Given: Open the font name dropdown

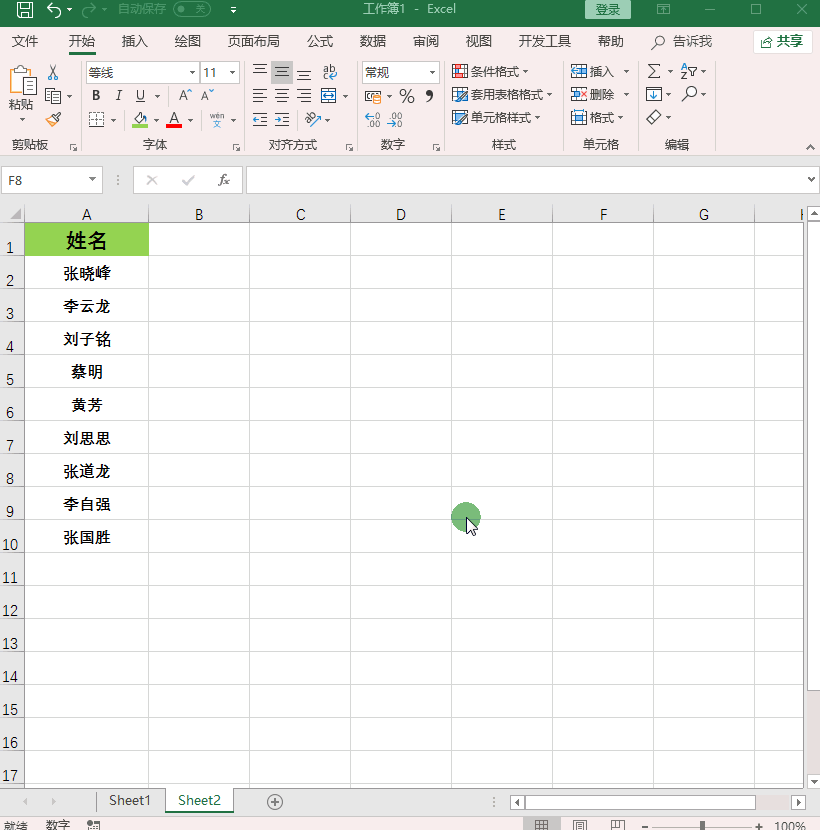Looking at the screenshot, I should (192, 73).
